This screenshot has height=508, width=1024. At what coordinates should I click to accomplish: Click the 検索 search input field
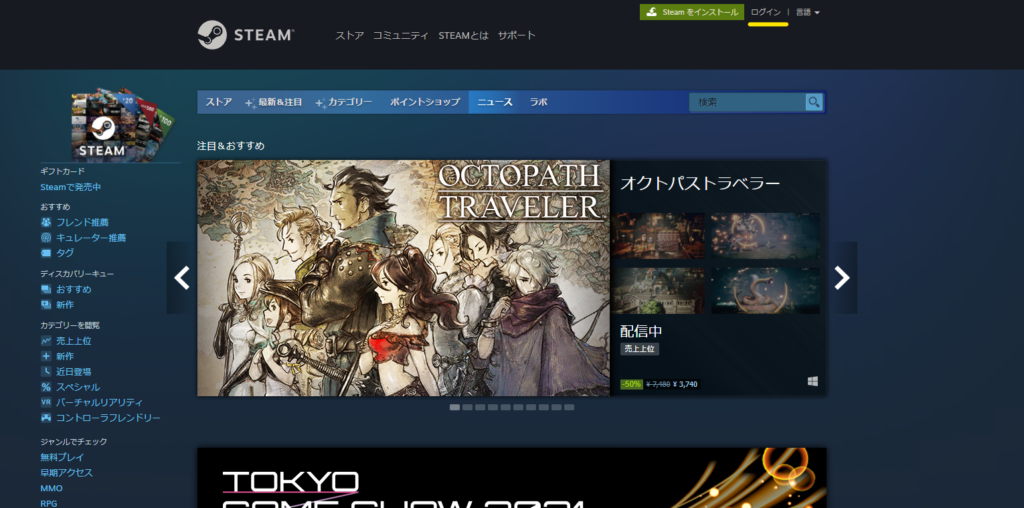point(747,102)
